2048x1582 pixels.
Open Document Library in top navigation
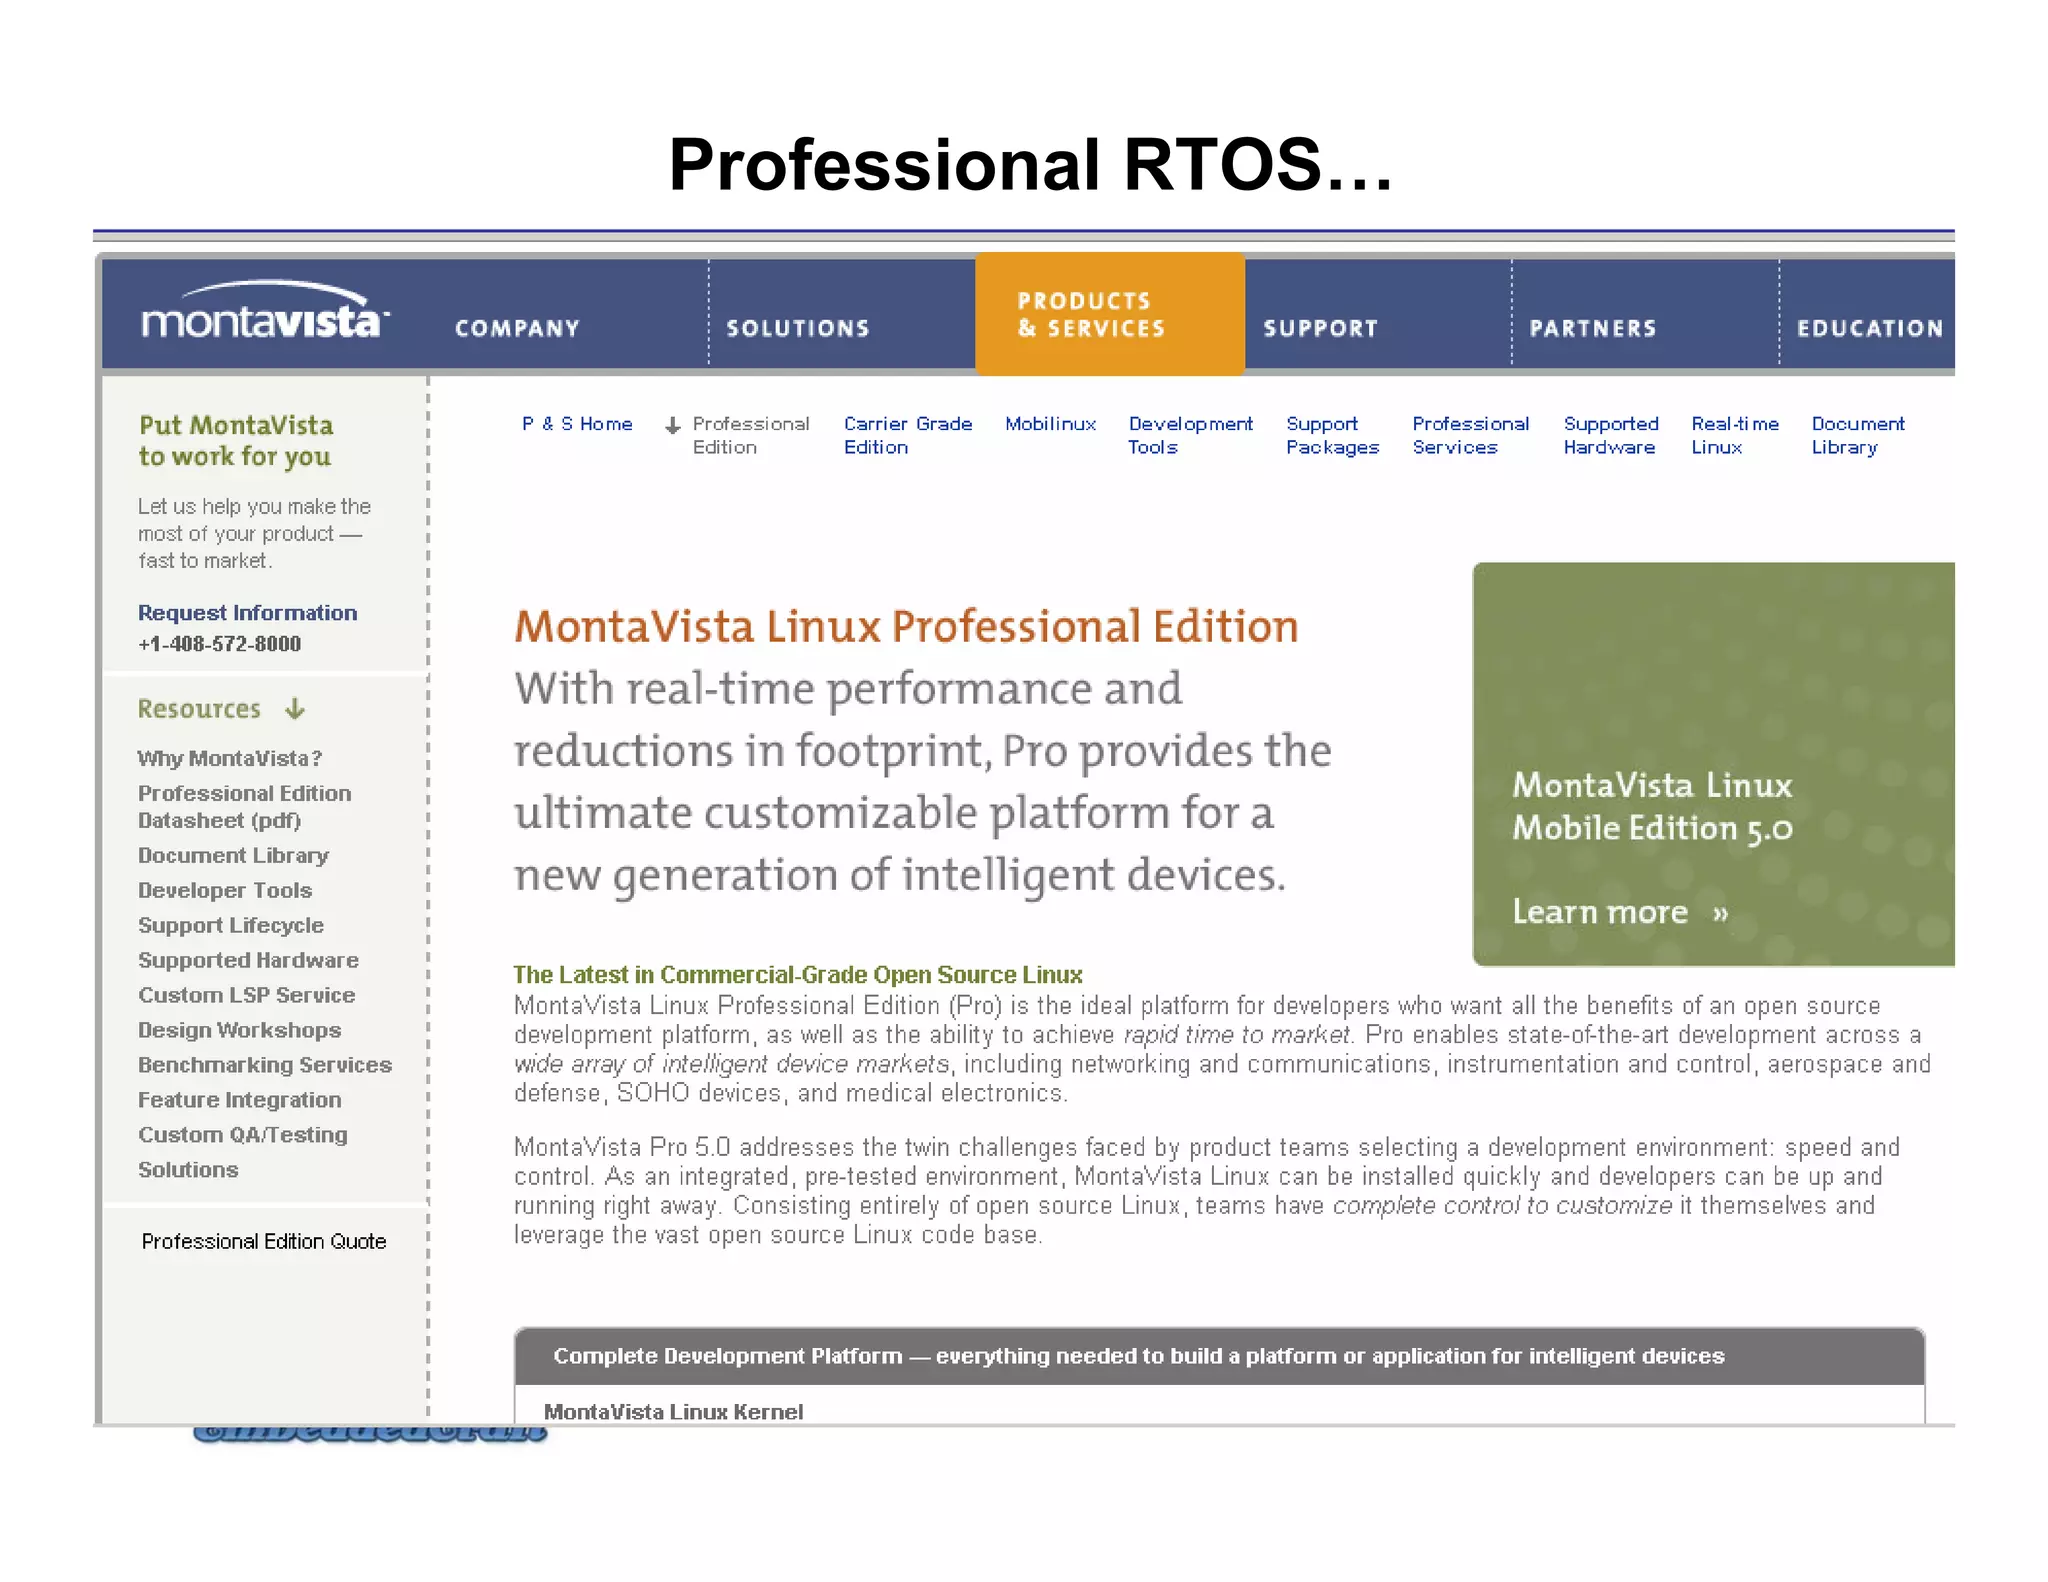(1858, 436)
